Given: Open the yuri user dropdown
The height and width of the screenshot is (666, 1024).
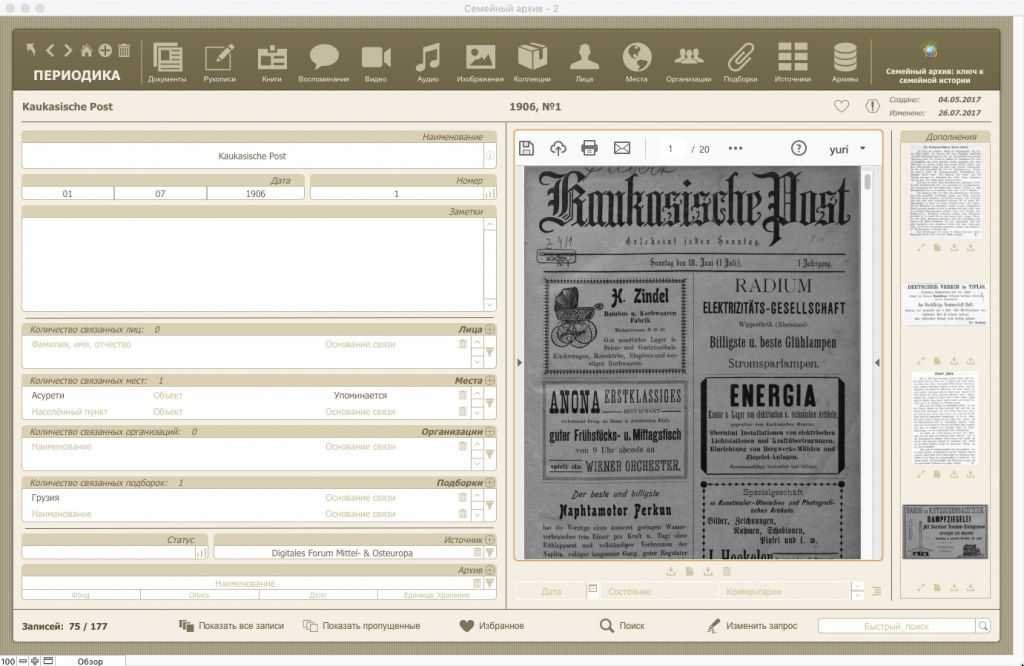Looking at the screenshot, I should (848, 149).
